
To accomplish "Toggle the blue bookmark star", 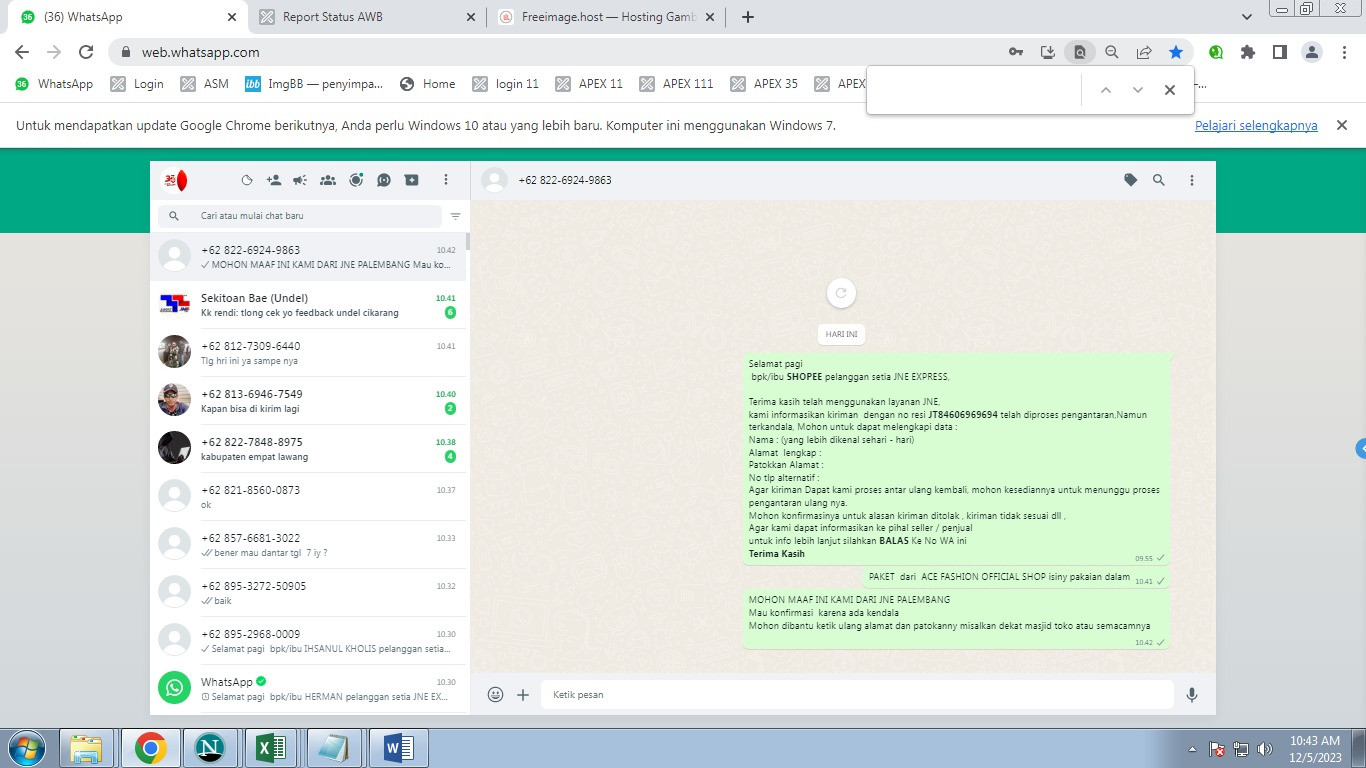I will (1176, 52).
